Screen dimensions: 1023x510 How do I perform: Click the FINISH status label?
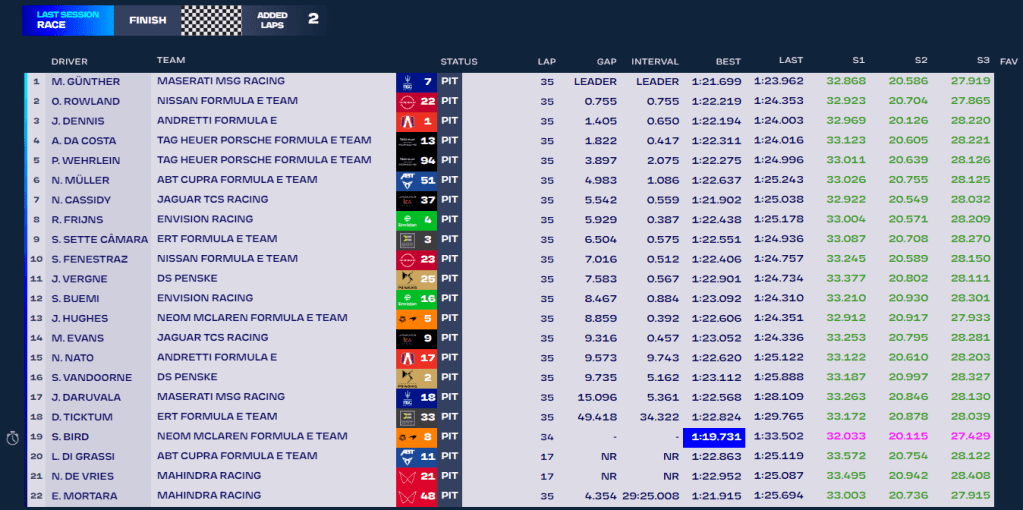click(x=147, y=20)
